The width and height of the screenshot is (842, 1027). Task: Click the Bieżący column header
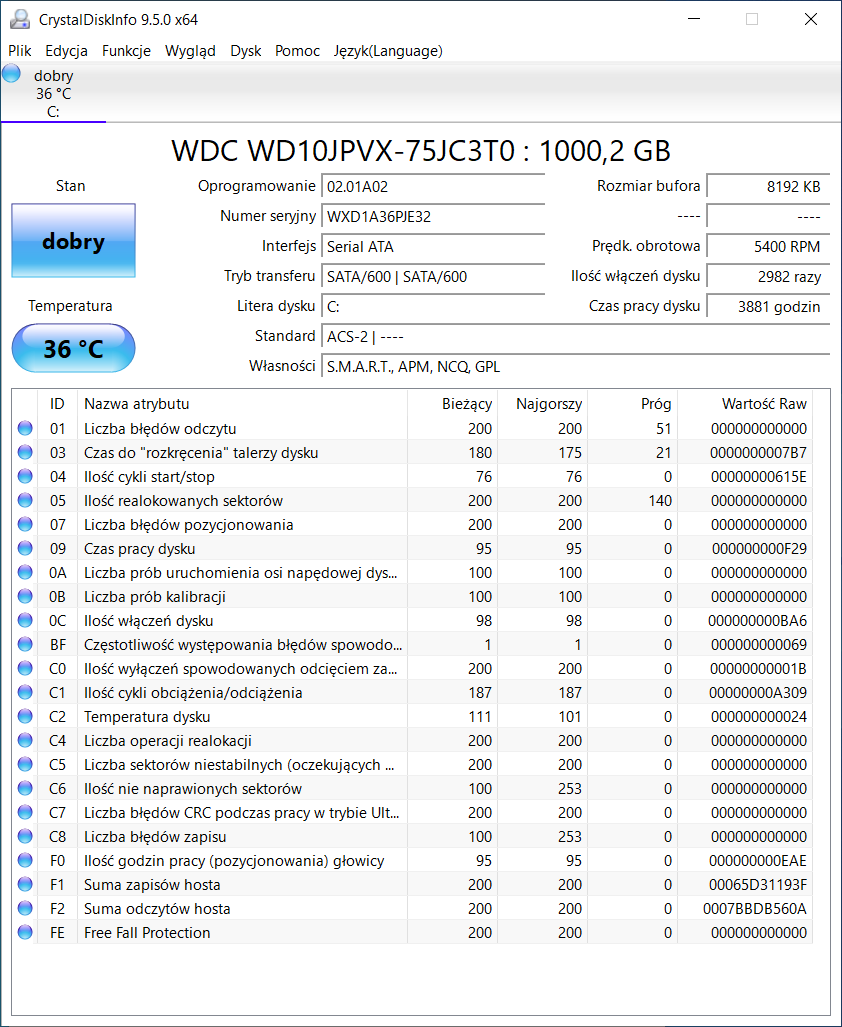453,404
